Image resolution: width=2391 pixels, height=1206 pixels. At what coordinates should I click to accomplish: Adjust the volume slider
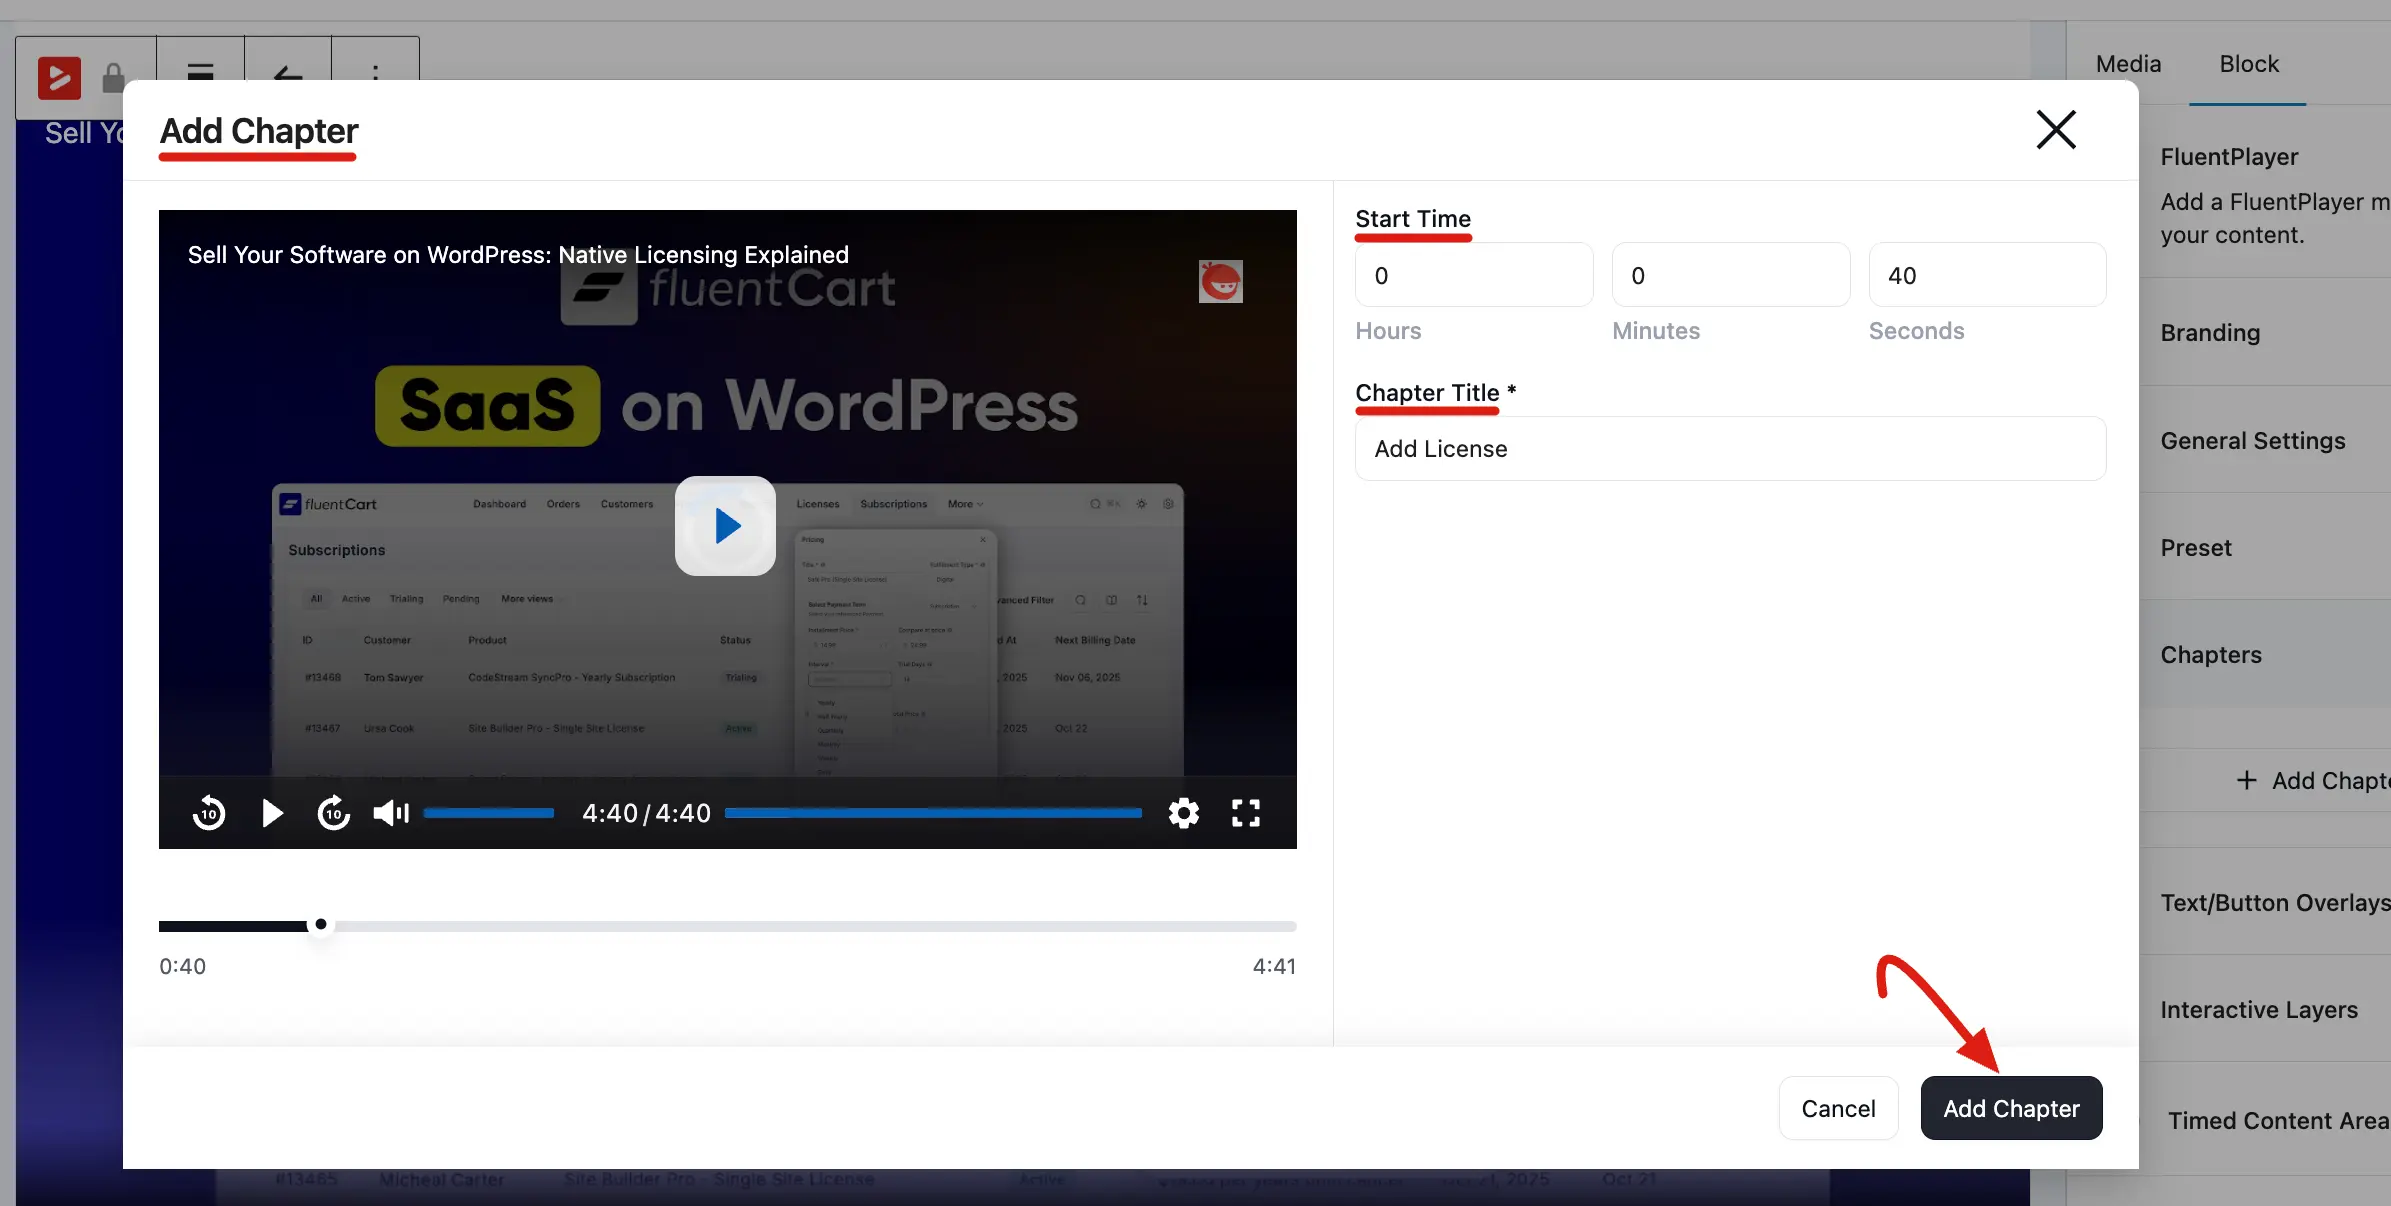(x=489, y=813)
